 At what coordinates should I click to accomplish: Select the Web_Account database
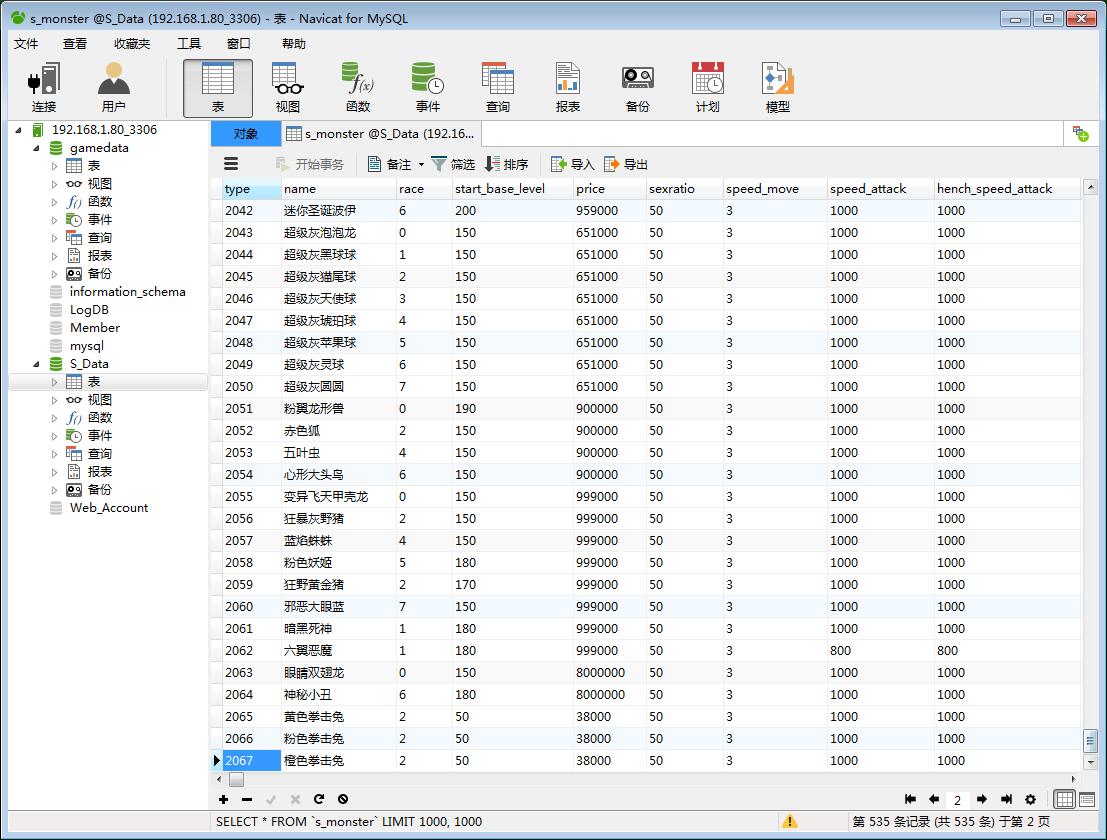pos(109,508)
